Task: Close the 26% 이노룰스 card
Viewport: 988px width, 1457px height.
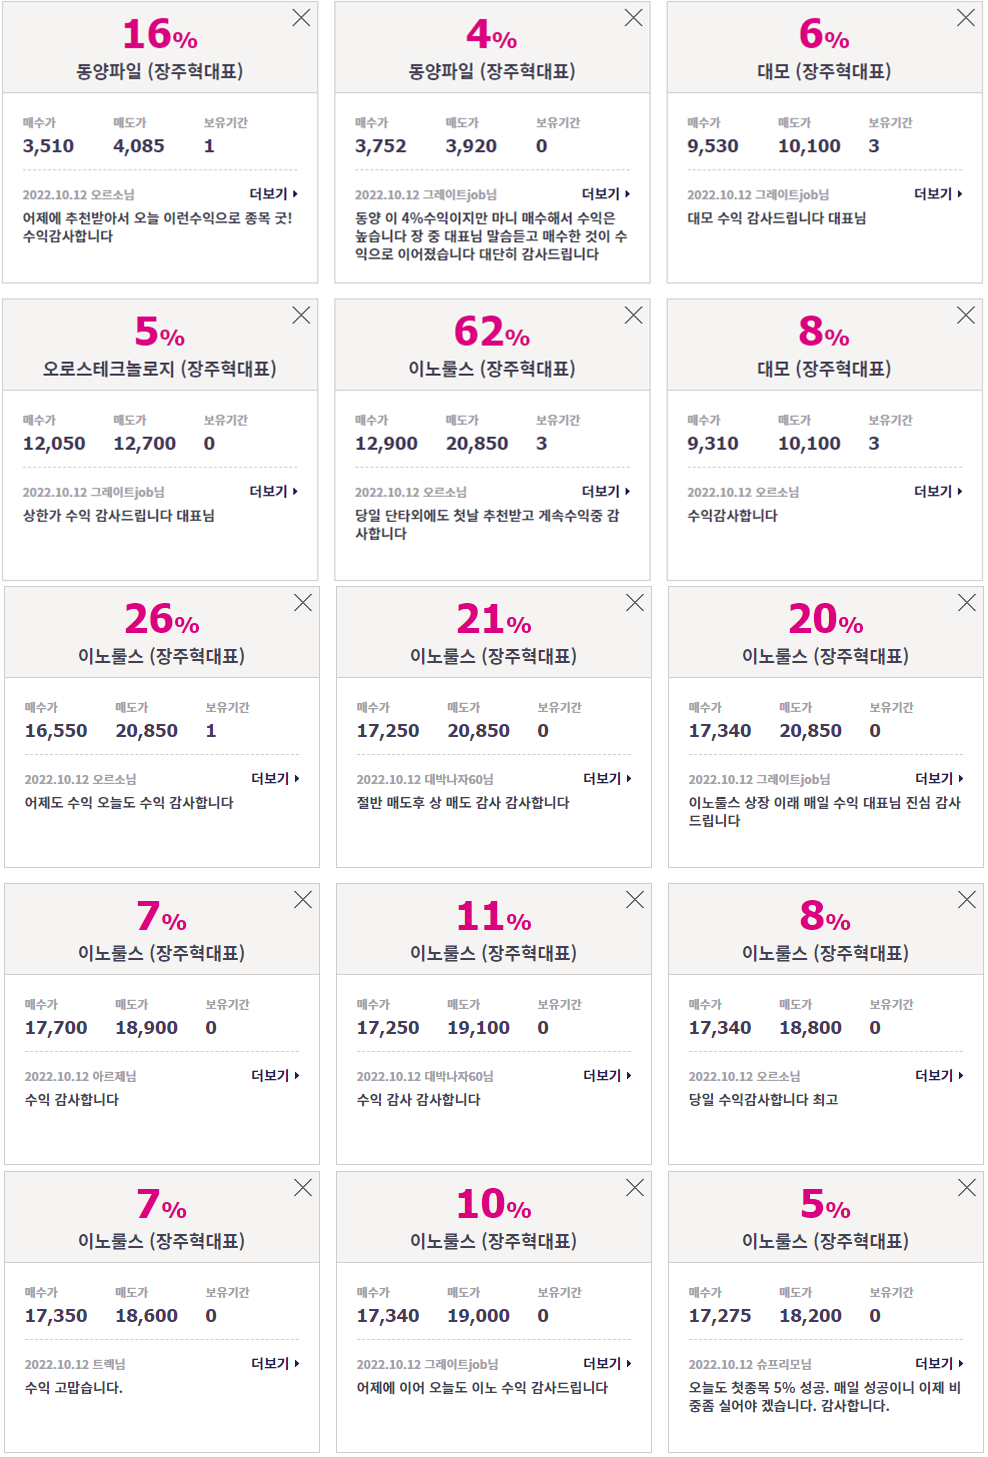Action: pyautogui.click(x=303, y=602)
